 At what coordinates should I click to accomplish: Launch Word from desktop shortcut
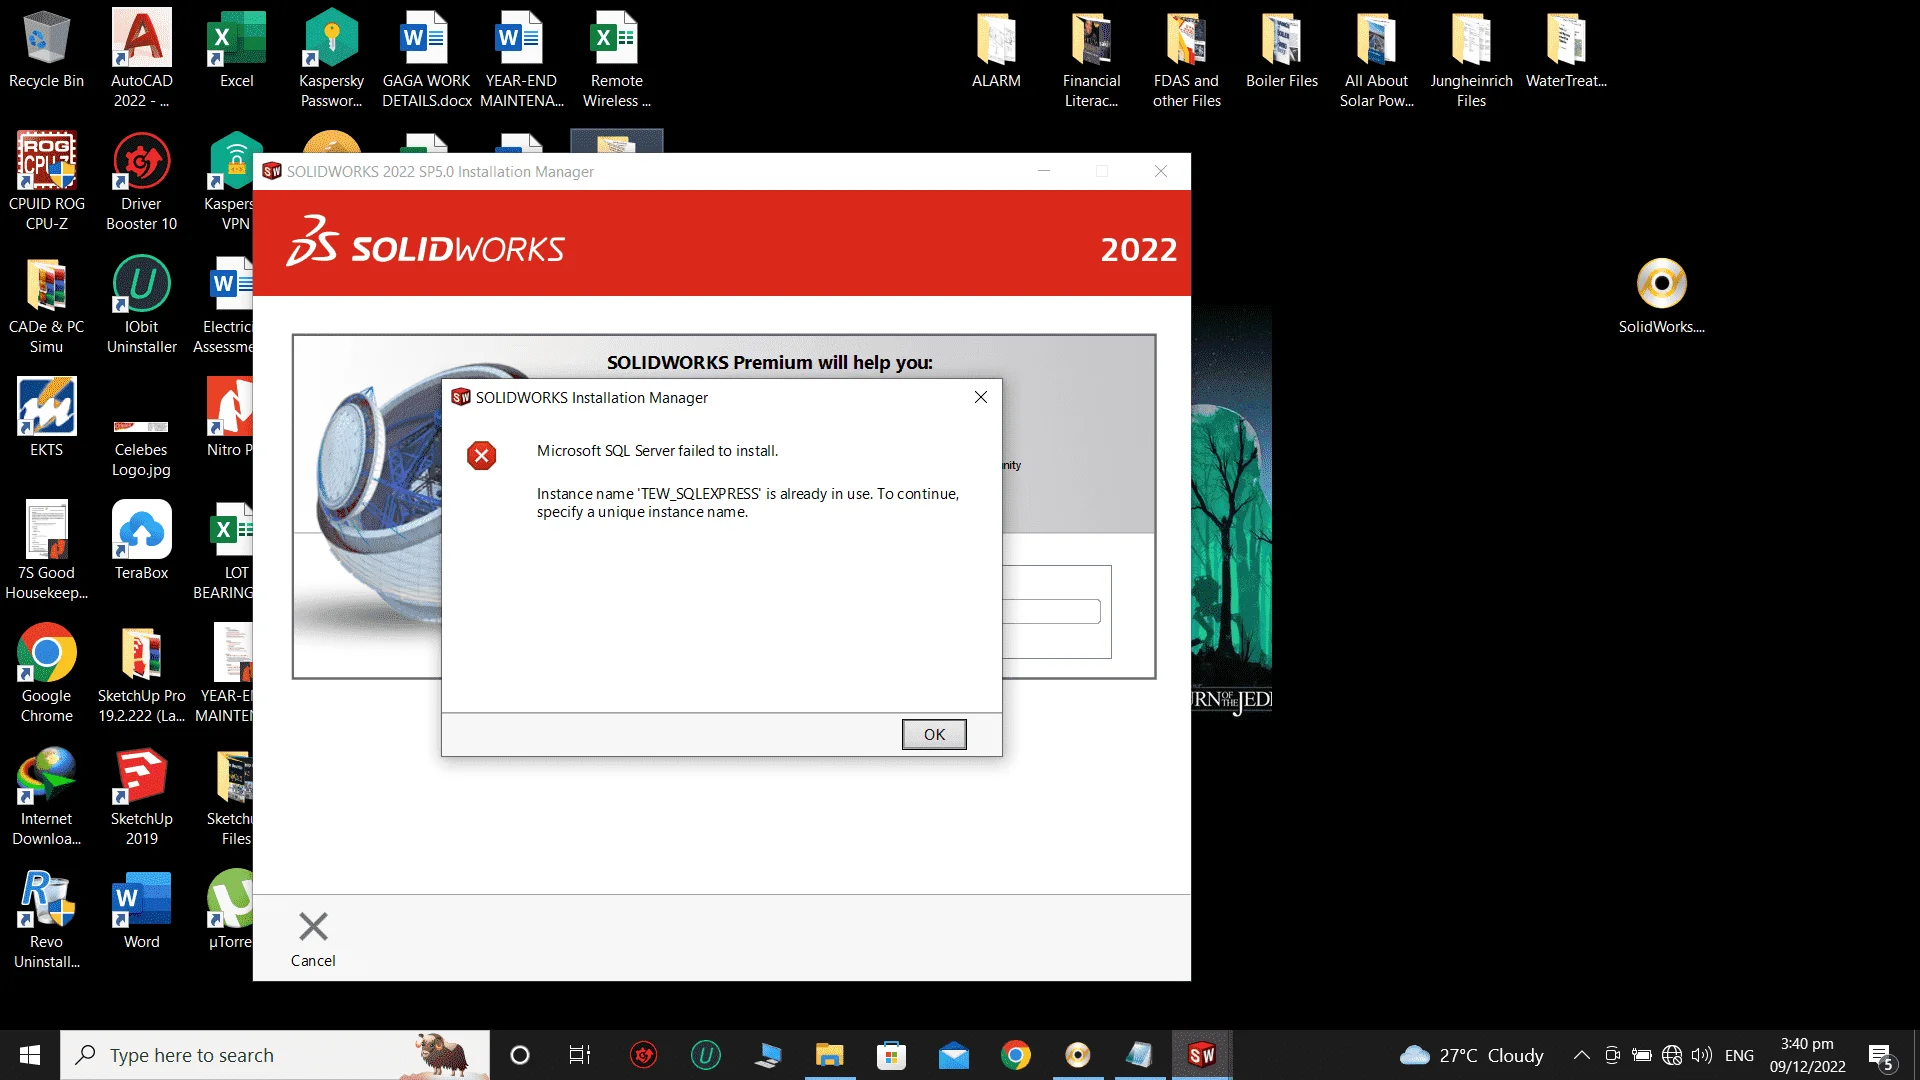(141, 910)
